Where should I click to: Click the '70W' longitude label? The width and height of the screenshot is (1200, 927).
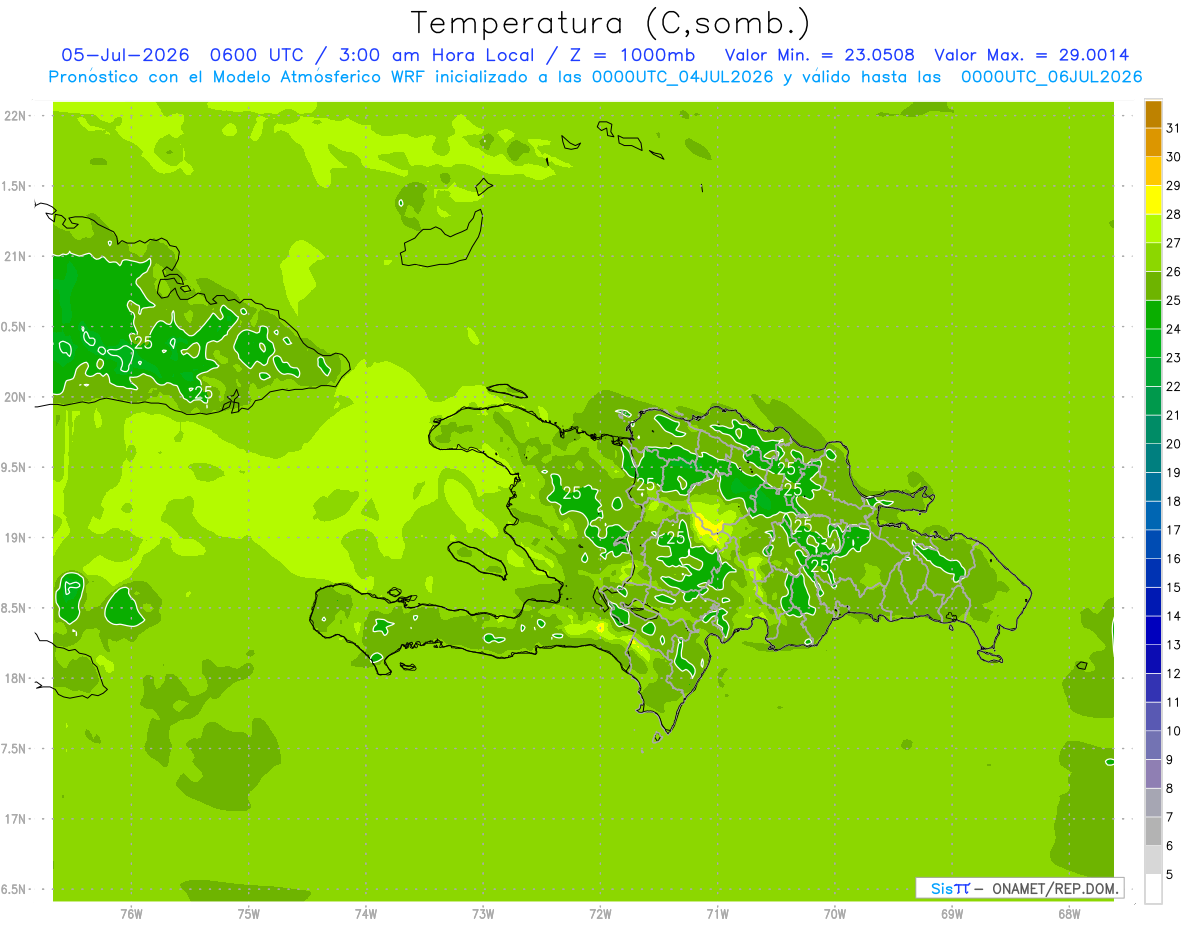tap(835, 914)
